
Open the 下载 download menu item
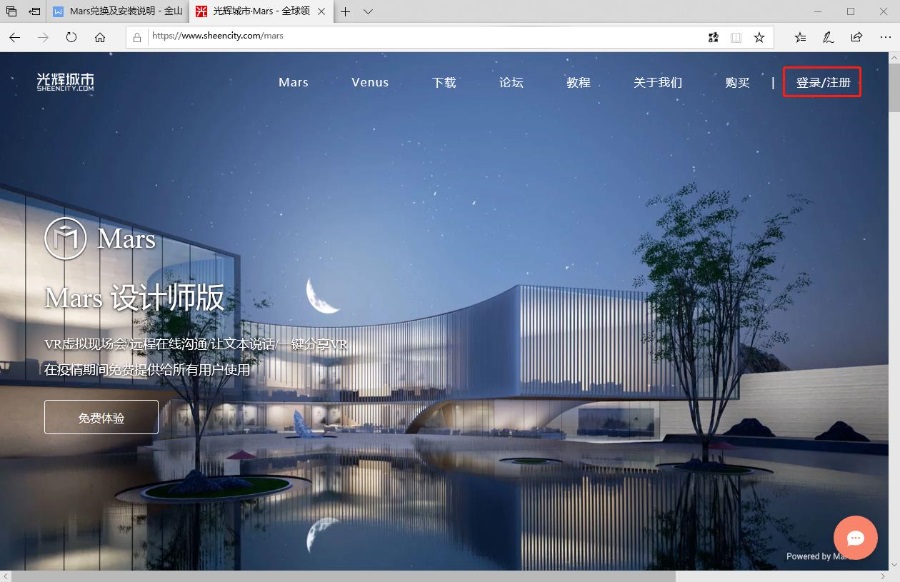click(x=444, y=83)
